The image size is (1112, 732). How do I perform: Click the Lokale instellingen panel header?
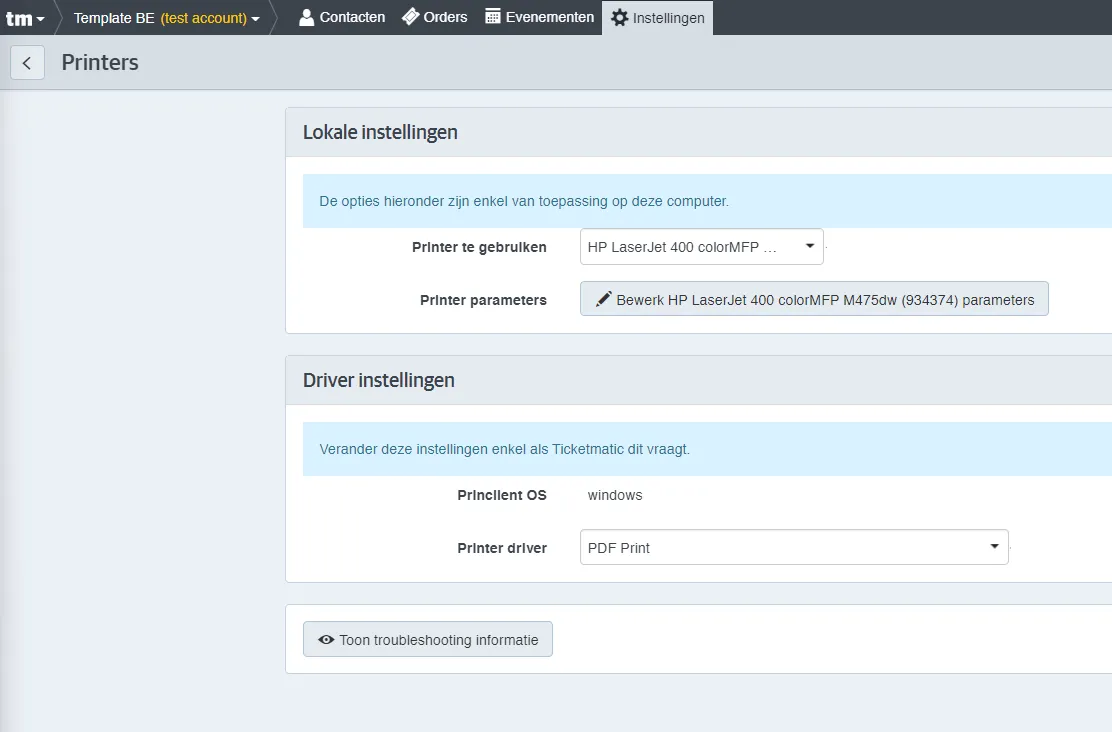point(699,133)
